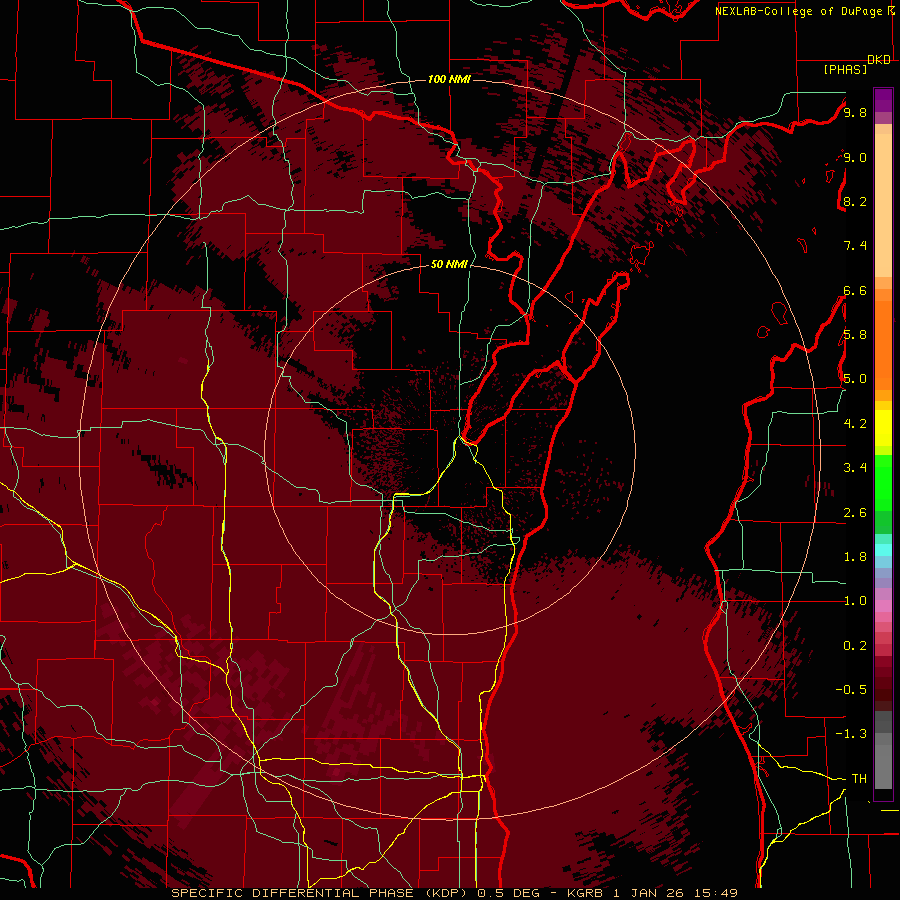Click the TH threshold label
The image size is (900, 900).
(x=859, y=779)
